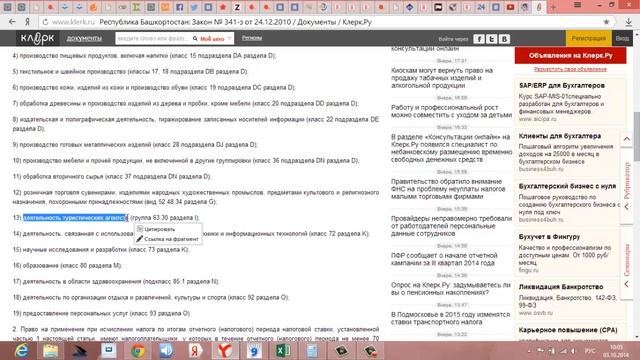Switch to the Facebook browser tab
This screenshot has width=640, height=360.
click(x=180, y=7)
